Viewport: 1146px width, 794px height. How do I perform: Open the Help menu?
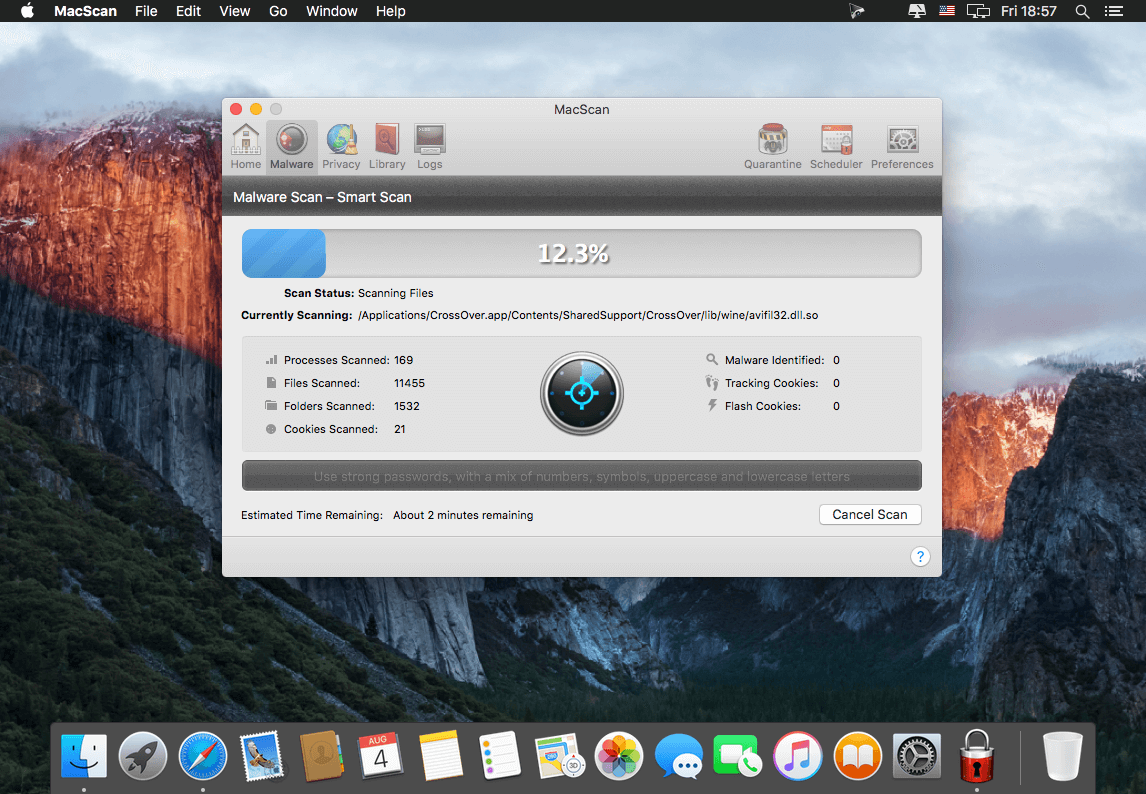click(390, 11)
